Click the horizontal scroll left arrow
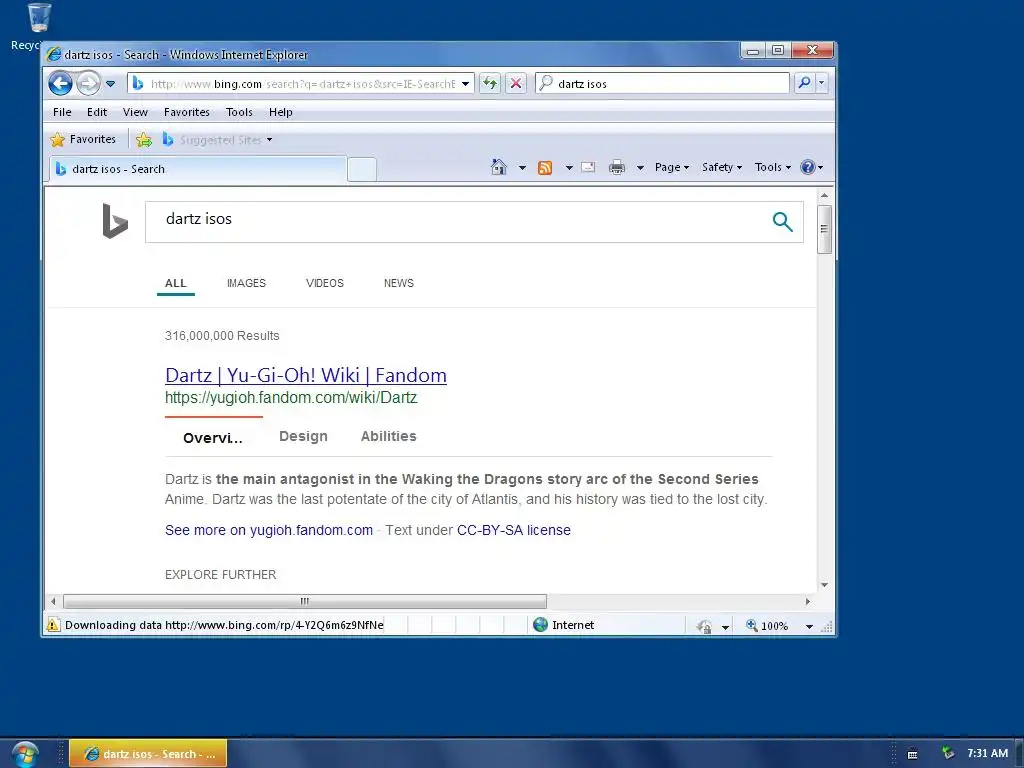 tap(54, 601)
